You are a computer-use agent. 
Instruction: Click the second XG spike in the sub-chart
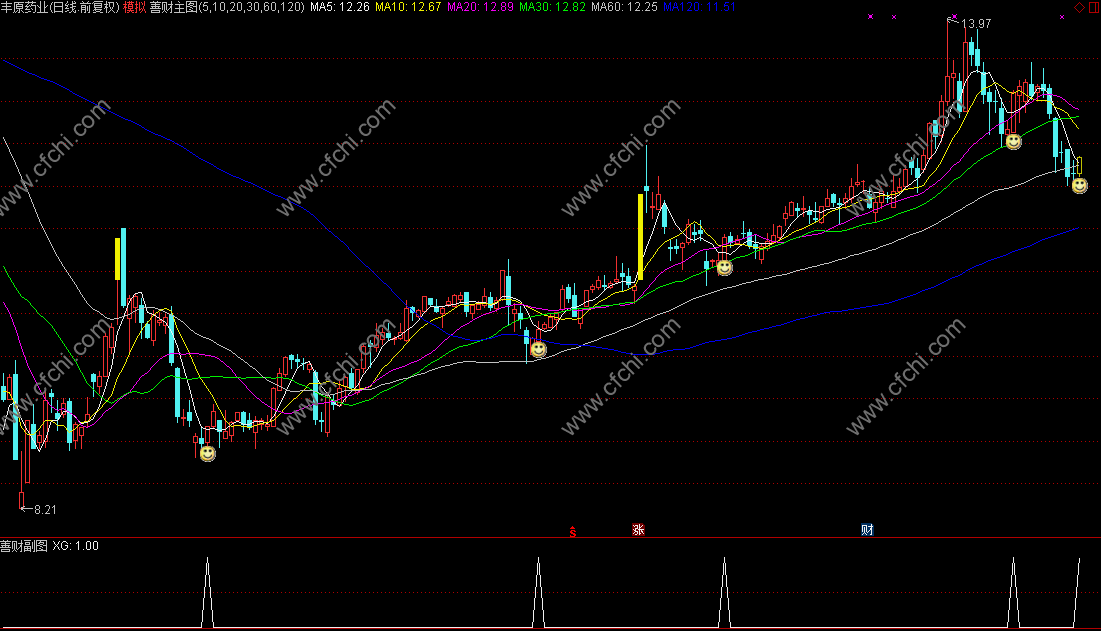[539, 592]
